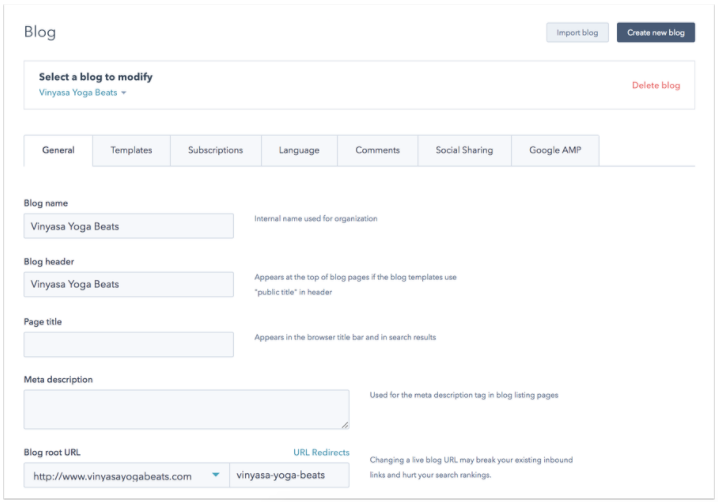Click the Meta description text area

coord(186,409)
